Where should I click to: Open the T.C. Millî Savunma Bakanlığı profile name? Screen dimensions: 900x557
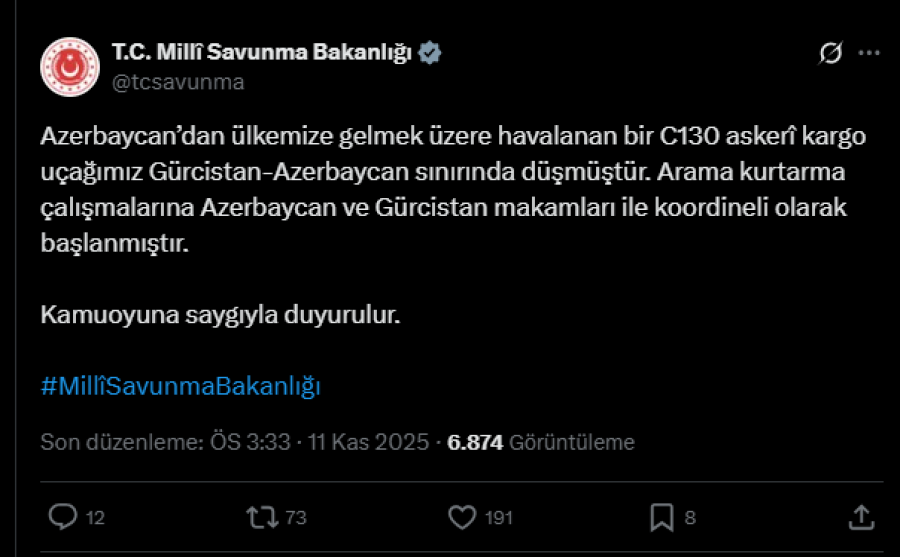[262, 52]
